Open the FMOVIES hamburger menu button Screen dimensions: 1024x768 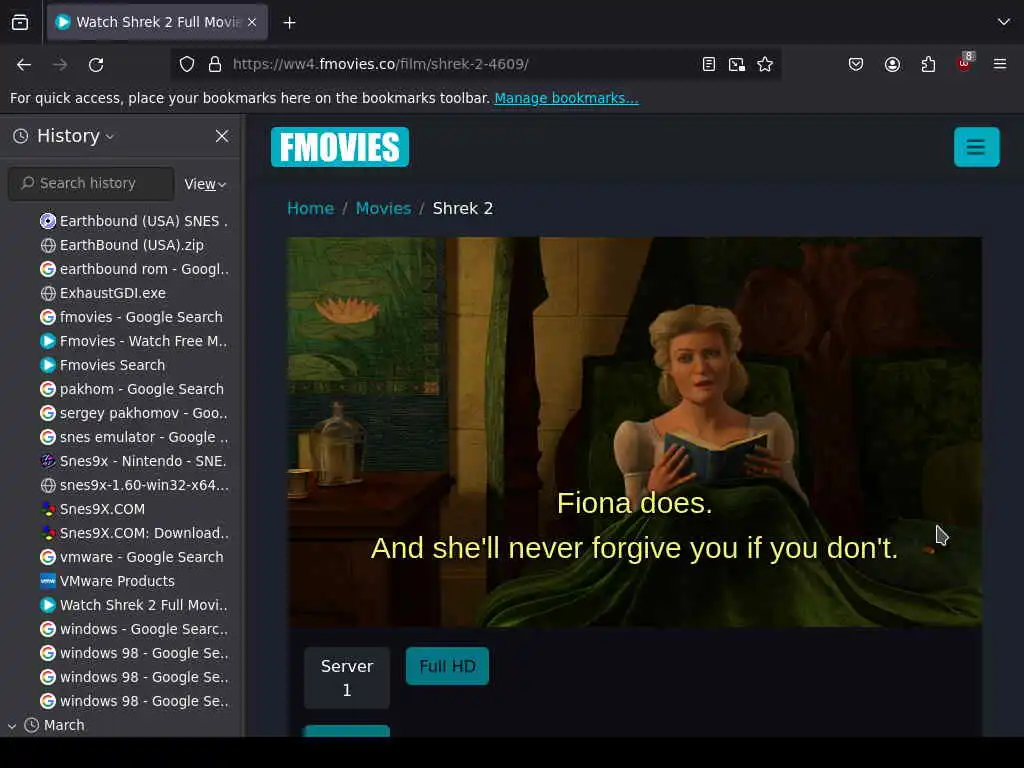976,147
